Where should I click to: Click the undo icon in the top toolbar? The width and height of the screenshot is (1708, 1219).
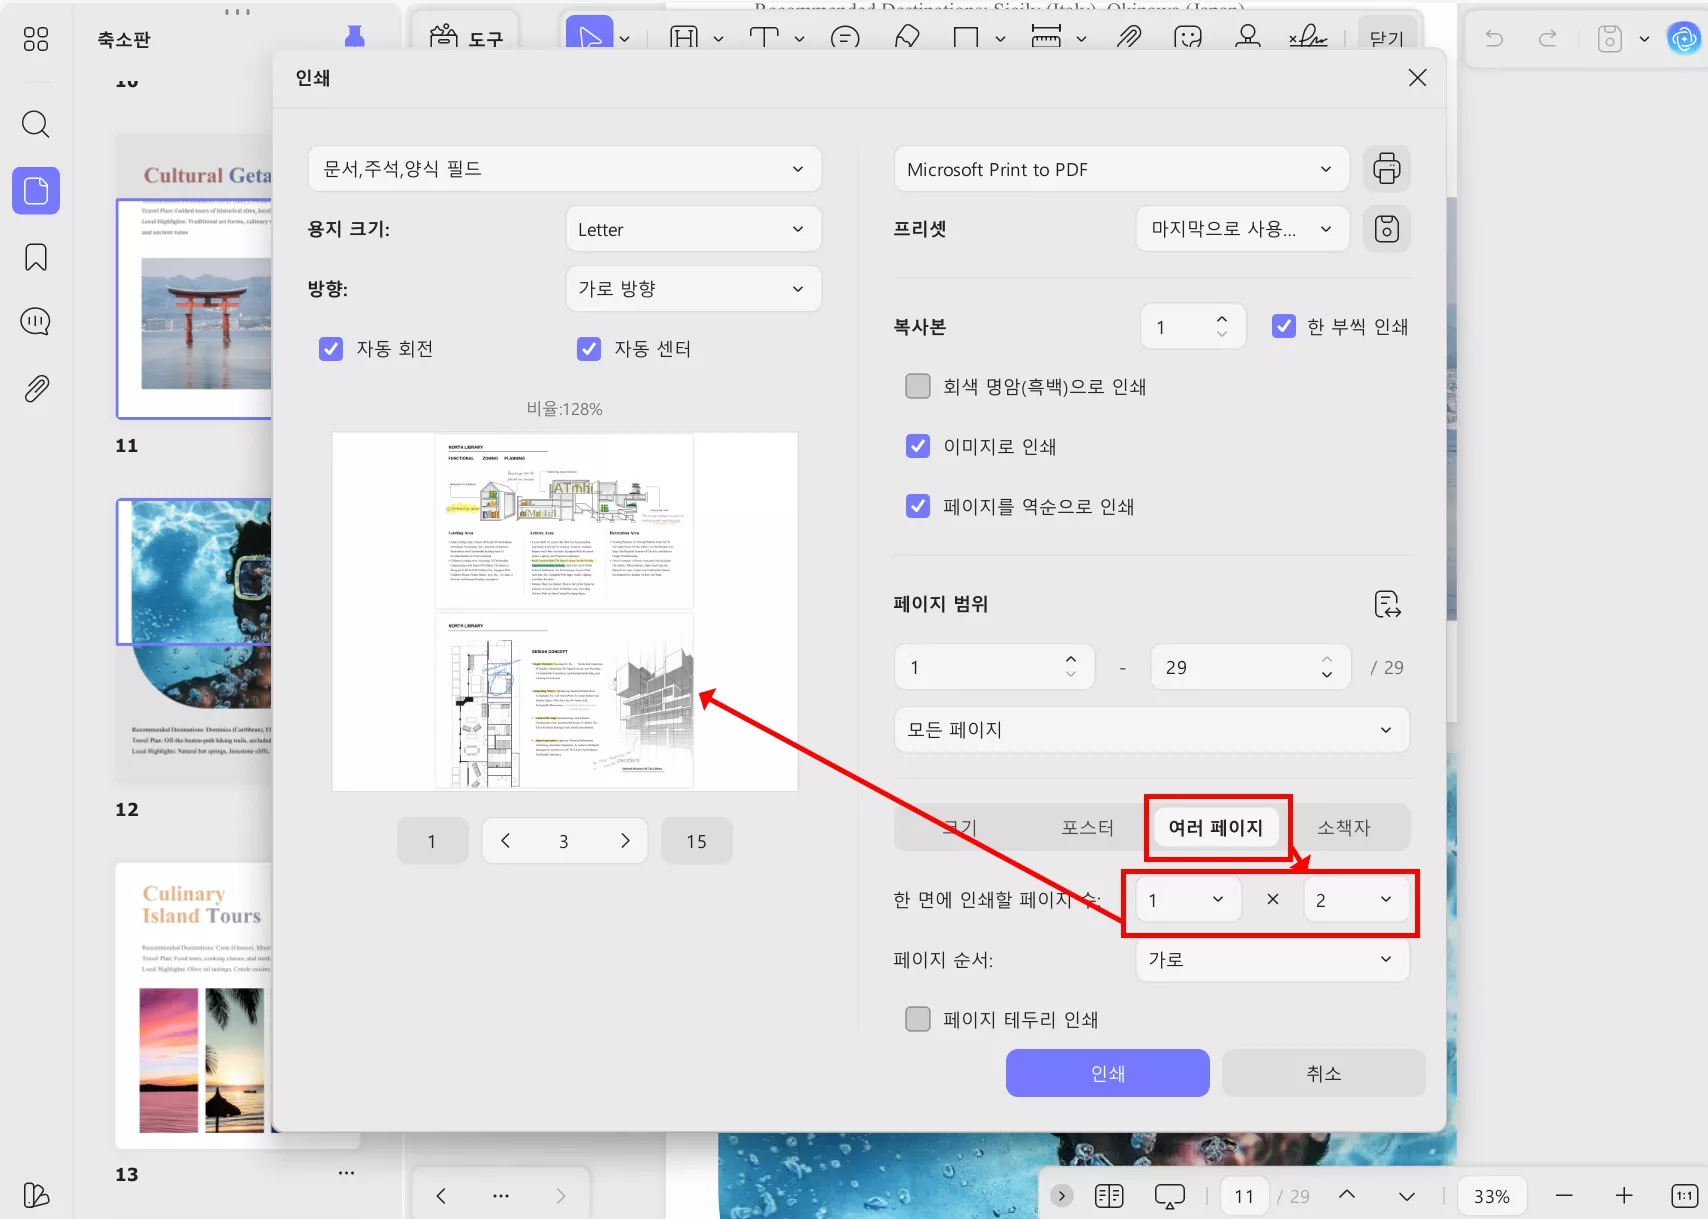[1492, 38]
